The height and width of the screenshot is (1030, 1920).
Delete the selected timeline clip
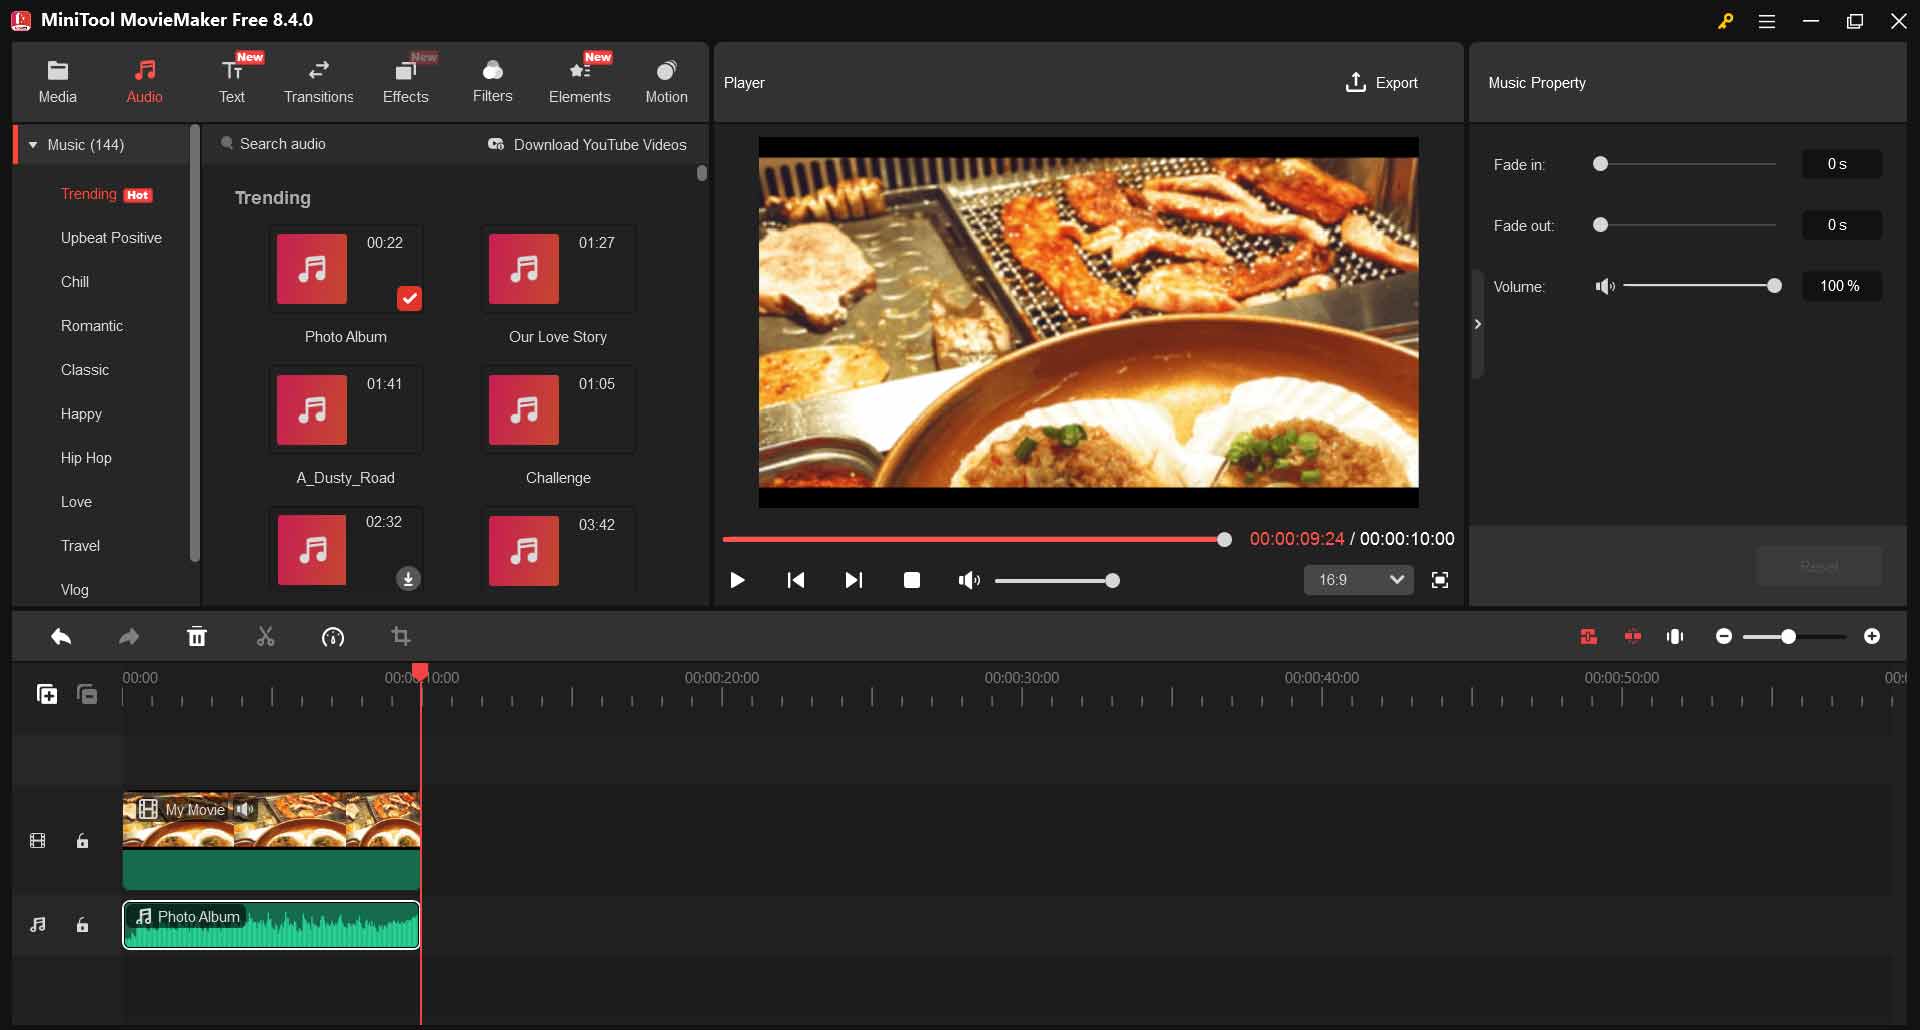coord(197,637)
